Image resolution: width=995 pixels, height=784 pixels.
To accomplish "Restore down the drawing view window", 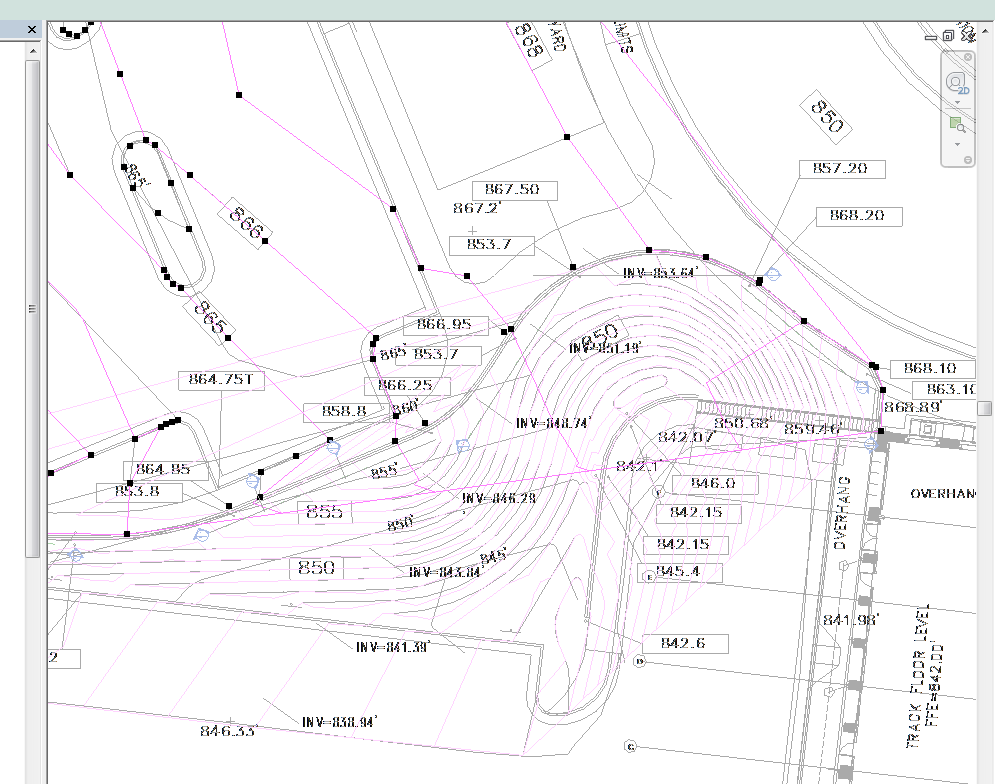I will [x=948, y=36].
